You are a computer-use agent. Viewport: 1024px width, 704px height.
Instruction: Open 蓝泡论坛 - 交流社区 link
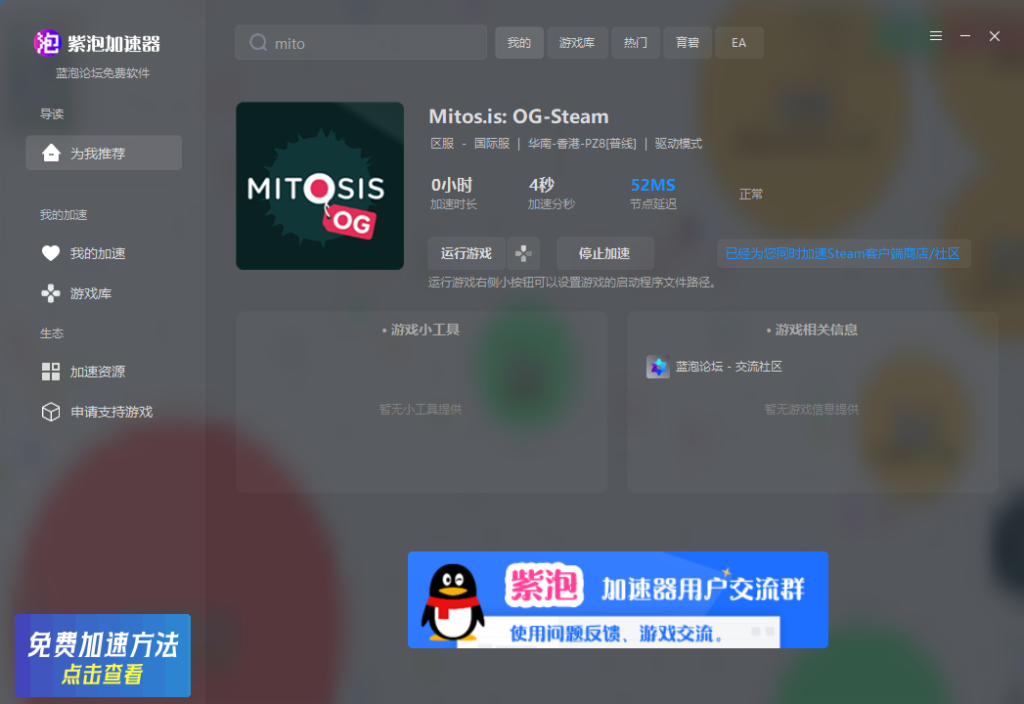729,367
